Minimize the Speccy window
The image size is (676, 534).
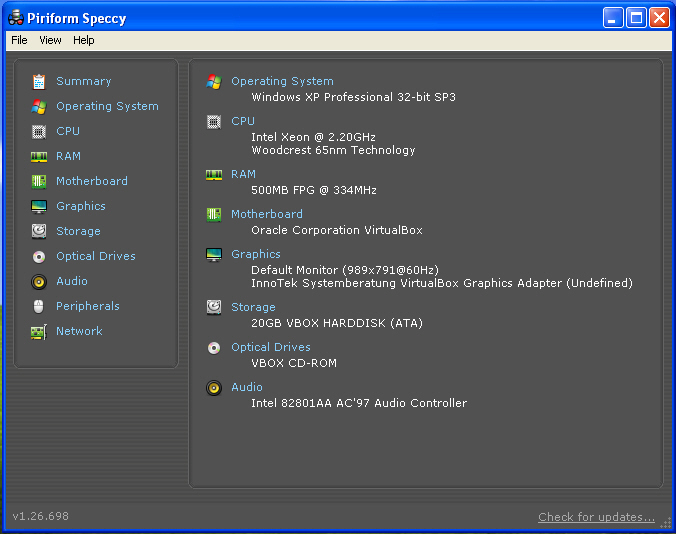click(x=613, y=18)
